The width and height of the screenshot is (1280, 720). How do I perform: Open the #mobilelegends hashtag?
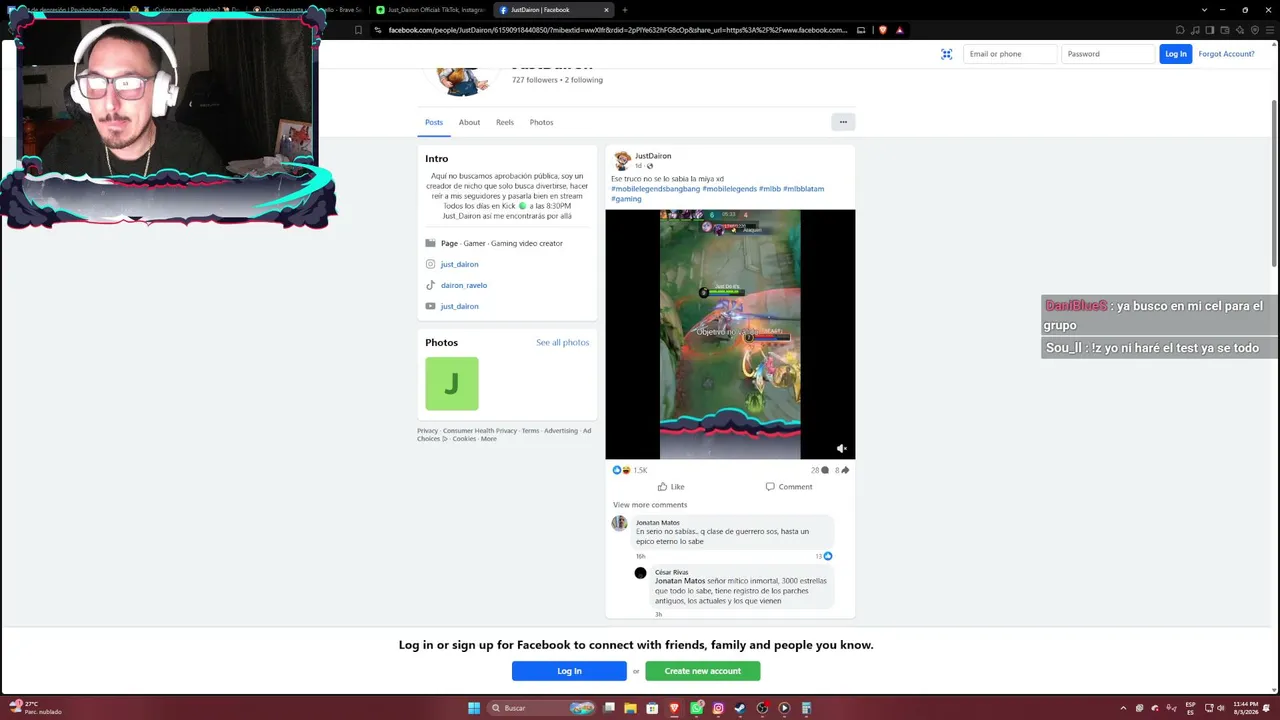[x=729, y=189]
